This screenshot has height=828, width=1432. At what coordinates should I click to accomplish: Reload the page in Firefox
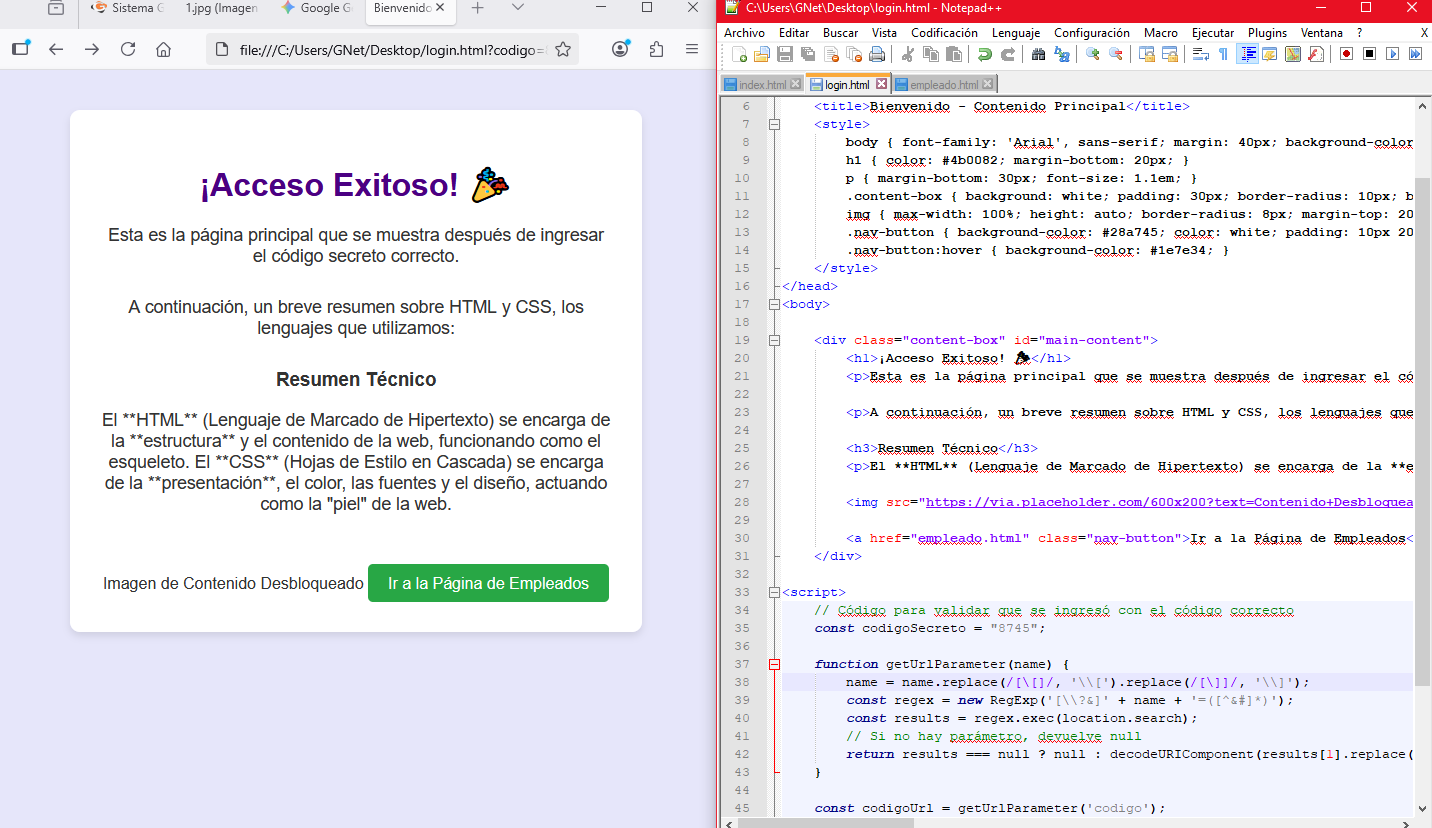tap(128, 49)
